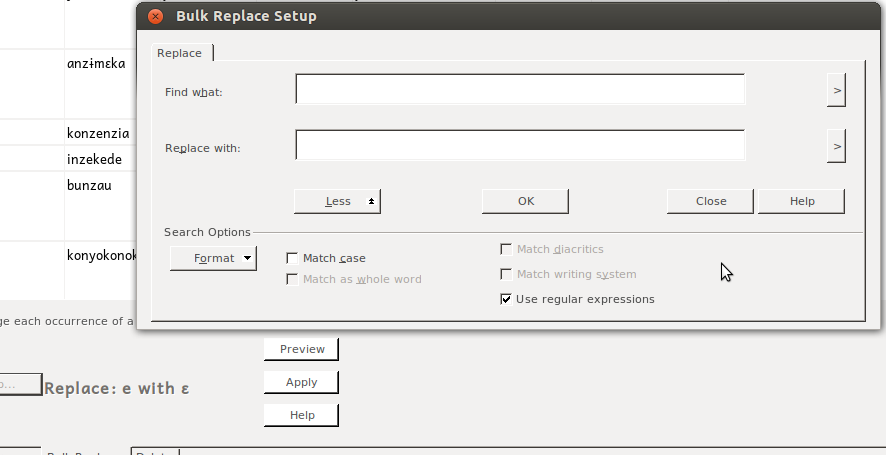Click the Apply button
The image size is (886, 455).
coord(302,382)
